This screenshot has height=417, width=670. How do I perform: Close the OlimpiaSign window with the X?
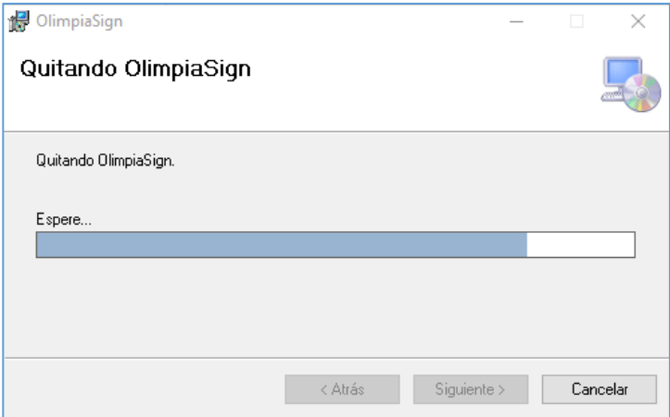click(x=638, y=22)
